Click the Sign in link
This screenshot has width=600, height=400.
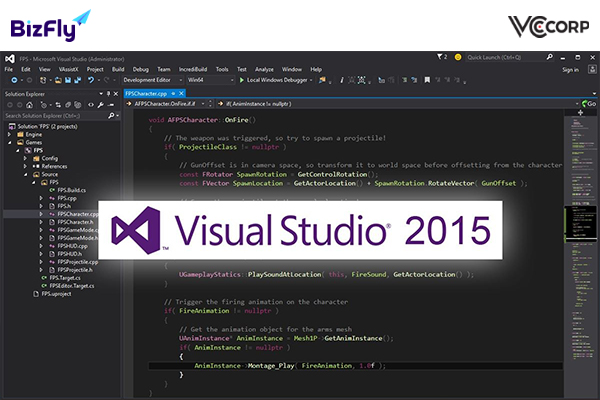coord(570,70)
